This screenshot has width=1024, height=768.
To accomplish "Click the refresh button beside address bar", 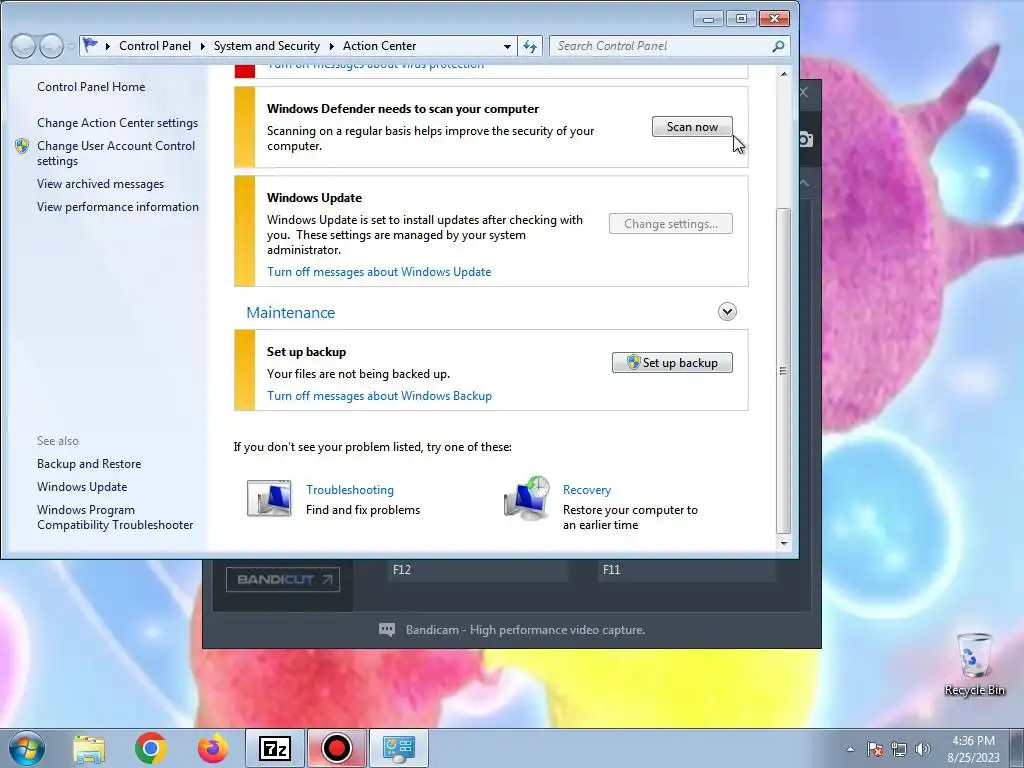I will pos(530,46).
